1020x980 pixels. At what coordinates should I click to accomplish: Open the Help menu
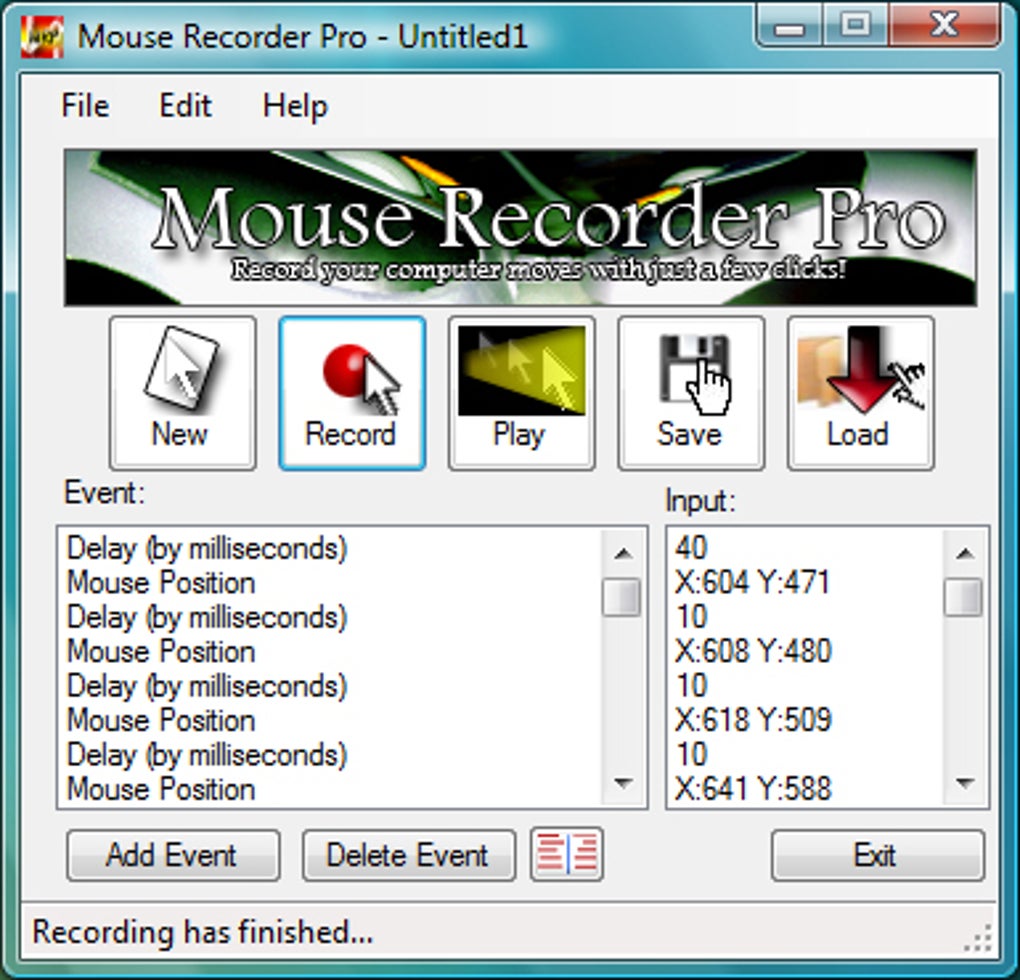point(295,105)
